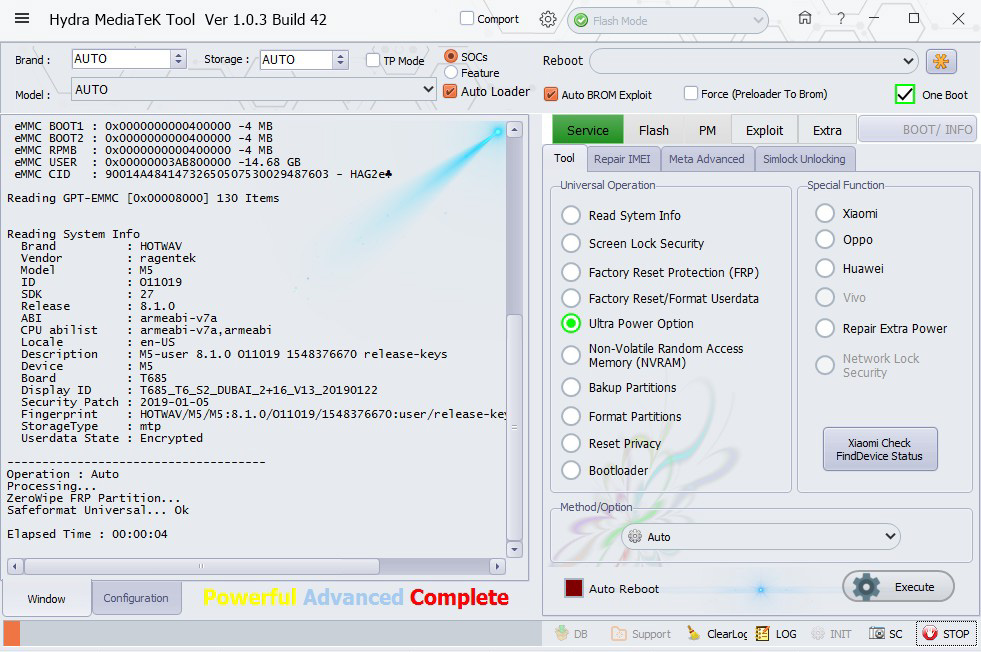
Task: Select Reset Privacy option
Action: click(571, 443)
